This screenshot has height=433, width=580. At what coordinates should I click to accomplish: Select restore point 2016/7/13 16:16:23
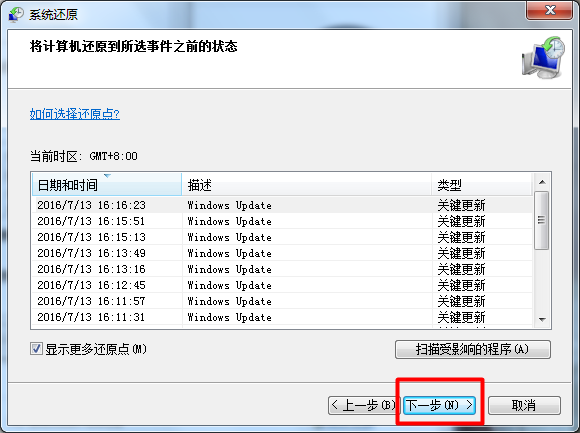[x=283, y=205]
